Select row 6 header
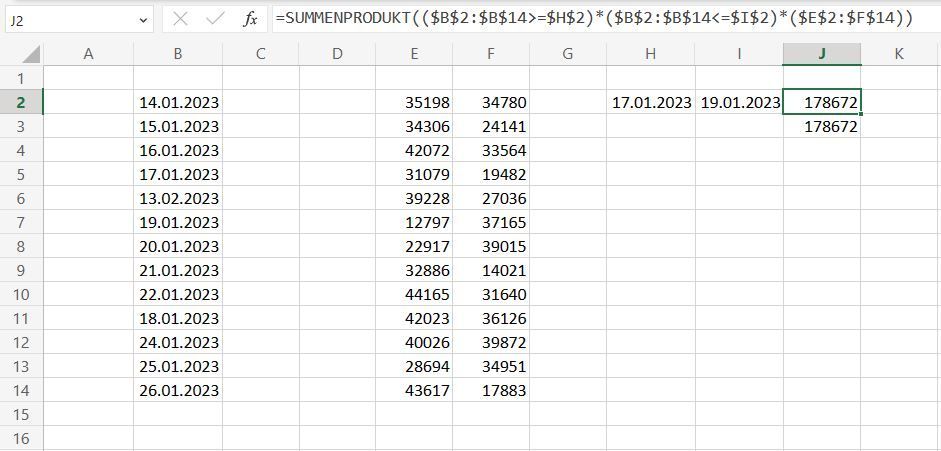The width and height of the screenshot is (941, 451). 22,199
